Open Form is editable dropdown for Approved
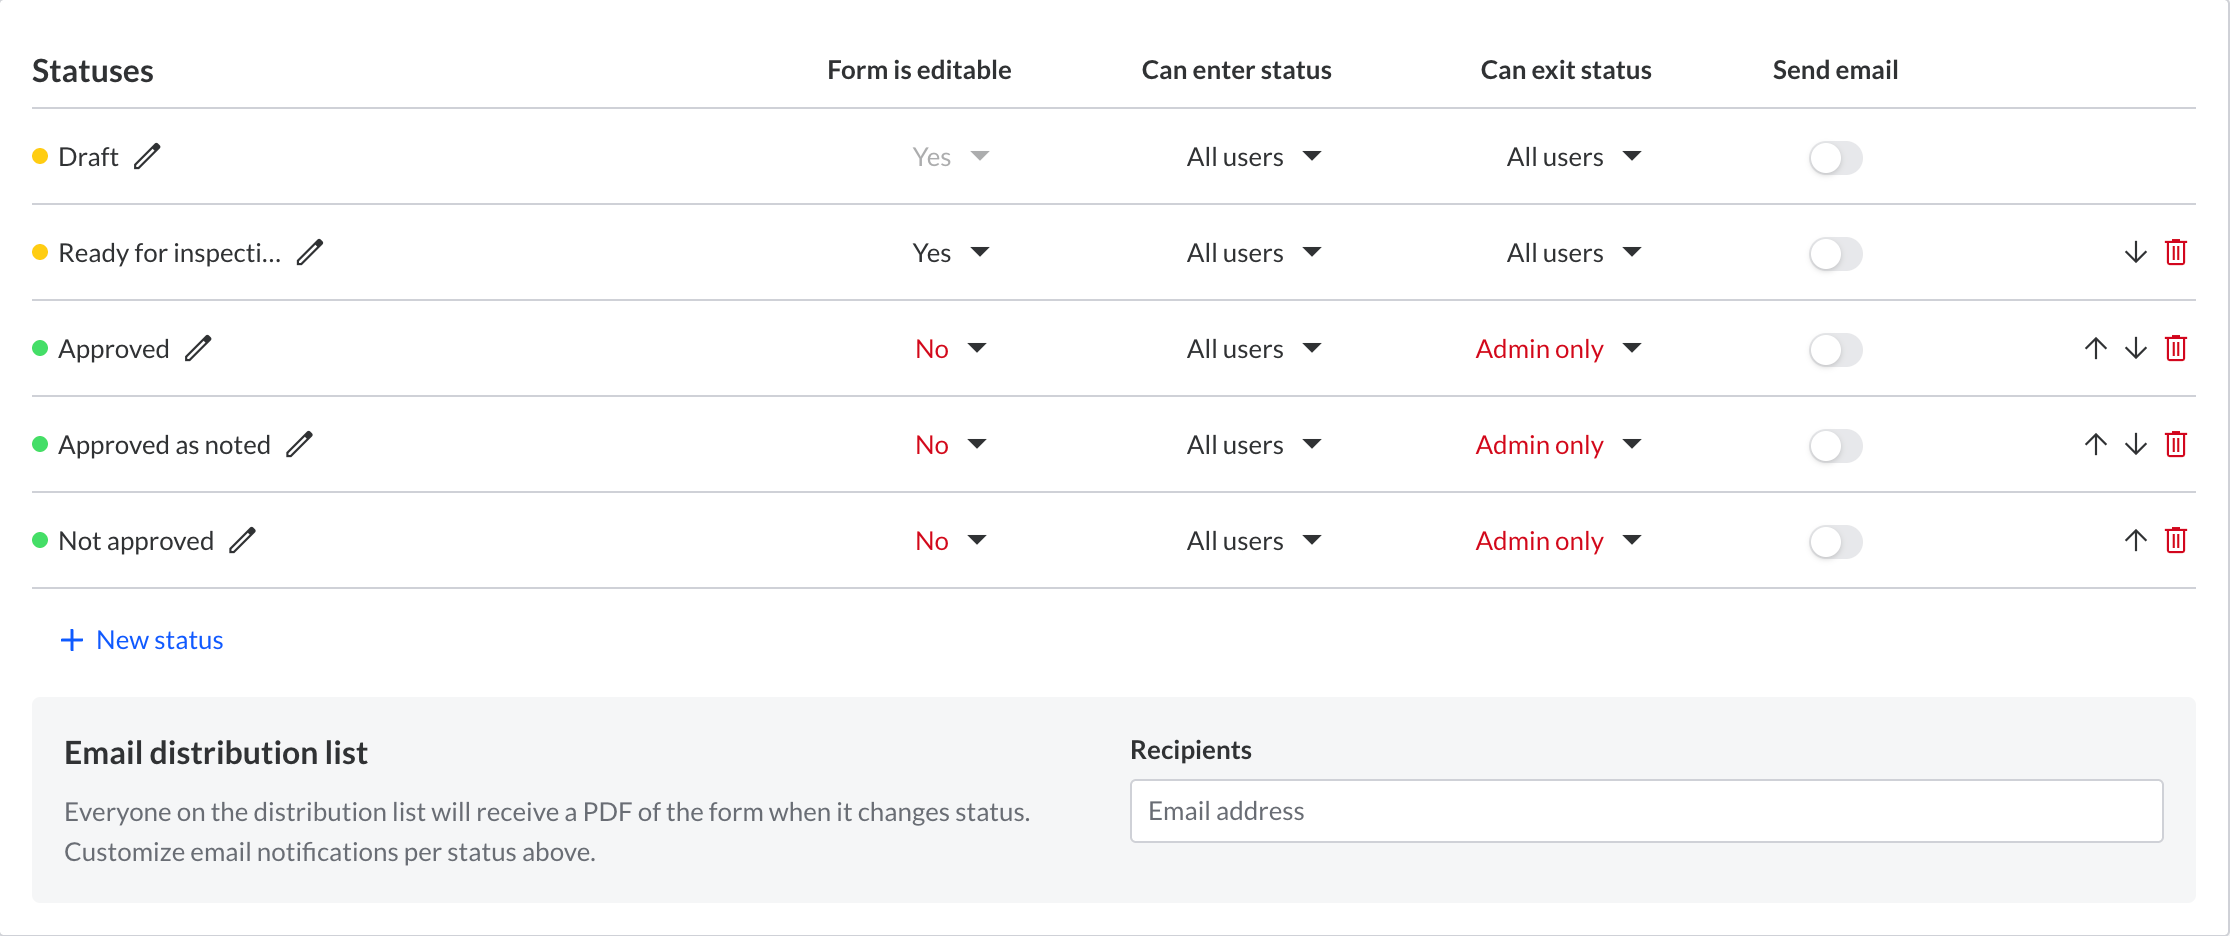 pyautogui.click(x=950, y=348)
